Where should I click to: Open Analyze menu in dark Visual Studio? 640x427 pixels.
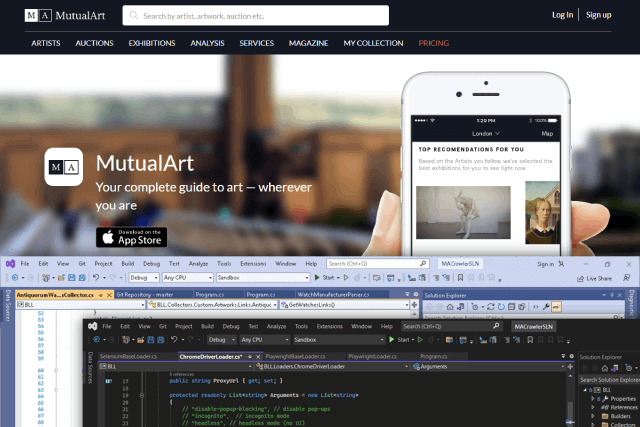[x=276, y=327]
